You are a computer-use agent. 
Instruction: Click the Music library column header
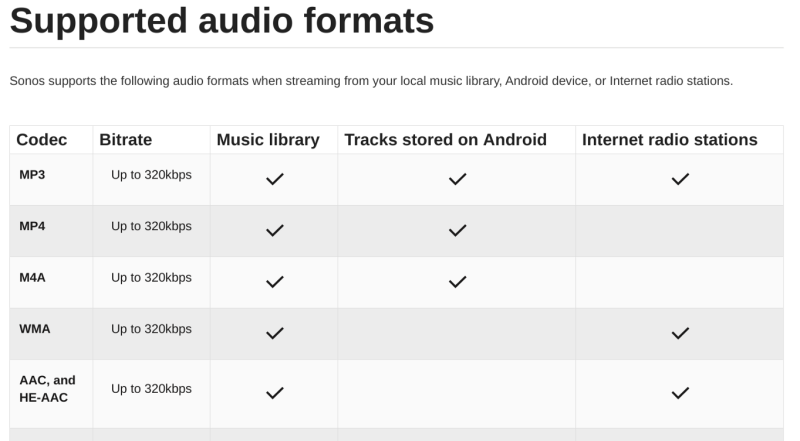tap(268, 140)
